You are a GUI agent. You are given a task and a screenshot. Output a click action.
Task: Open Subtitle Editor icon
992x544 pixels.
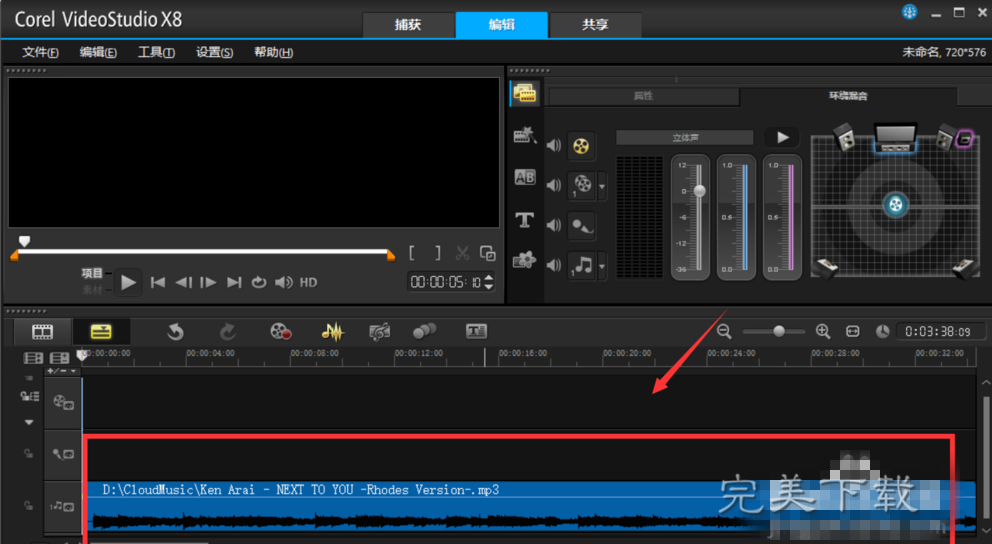pyautogui.click(x=476, y=331)
